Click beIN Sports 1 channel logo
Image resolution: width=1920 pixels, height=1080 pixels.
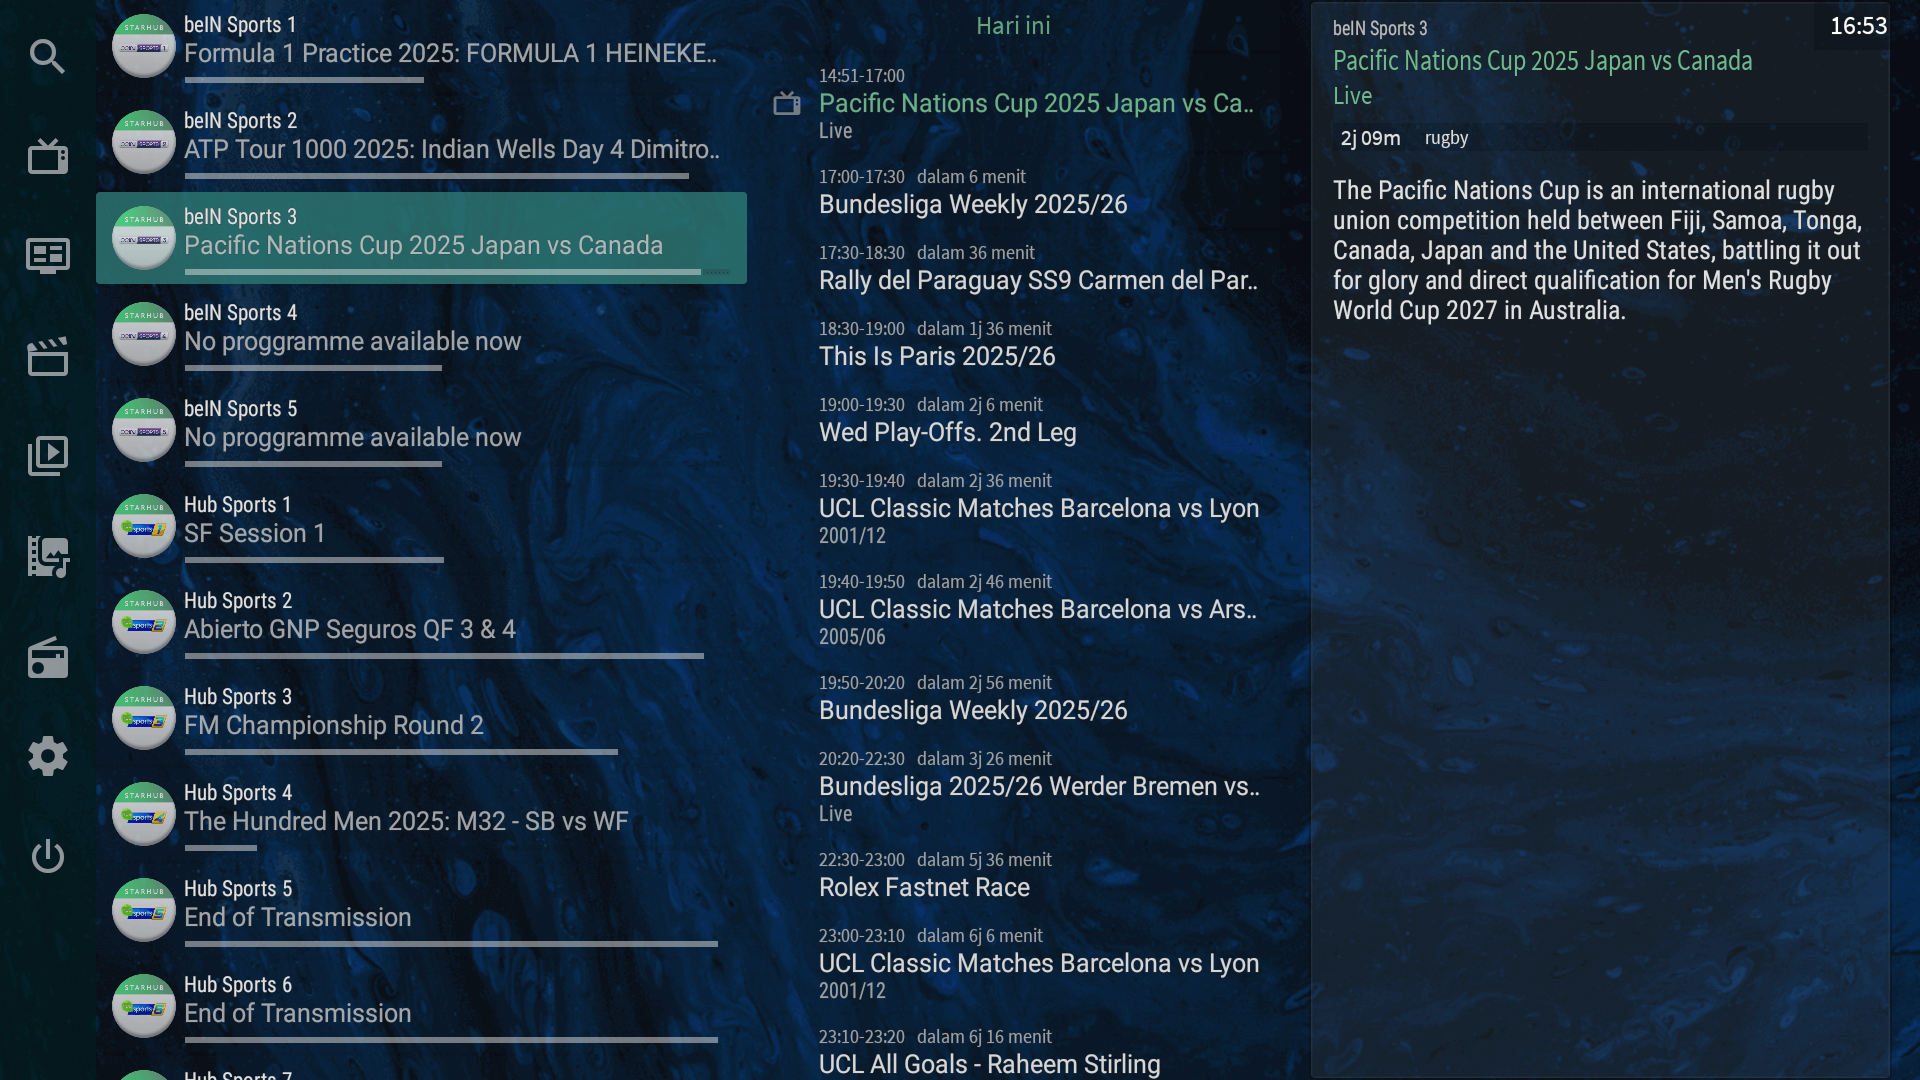click(x=144, y=46)
